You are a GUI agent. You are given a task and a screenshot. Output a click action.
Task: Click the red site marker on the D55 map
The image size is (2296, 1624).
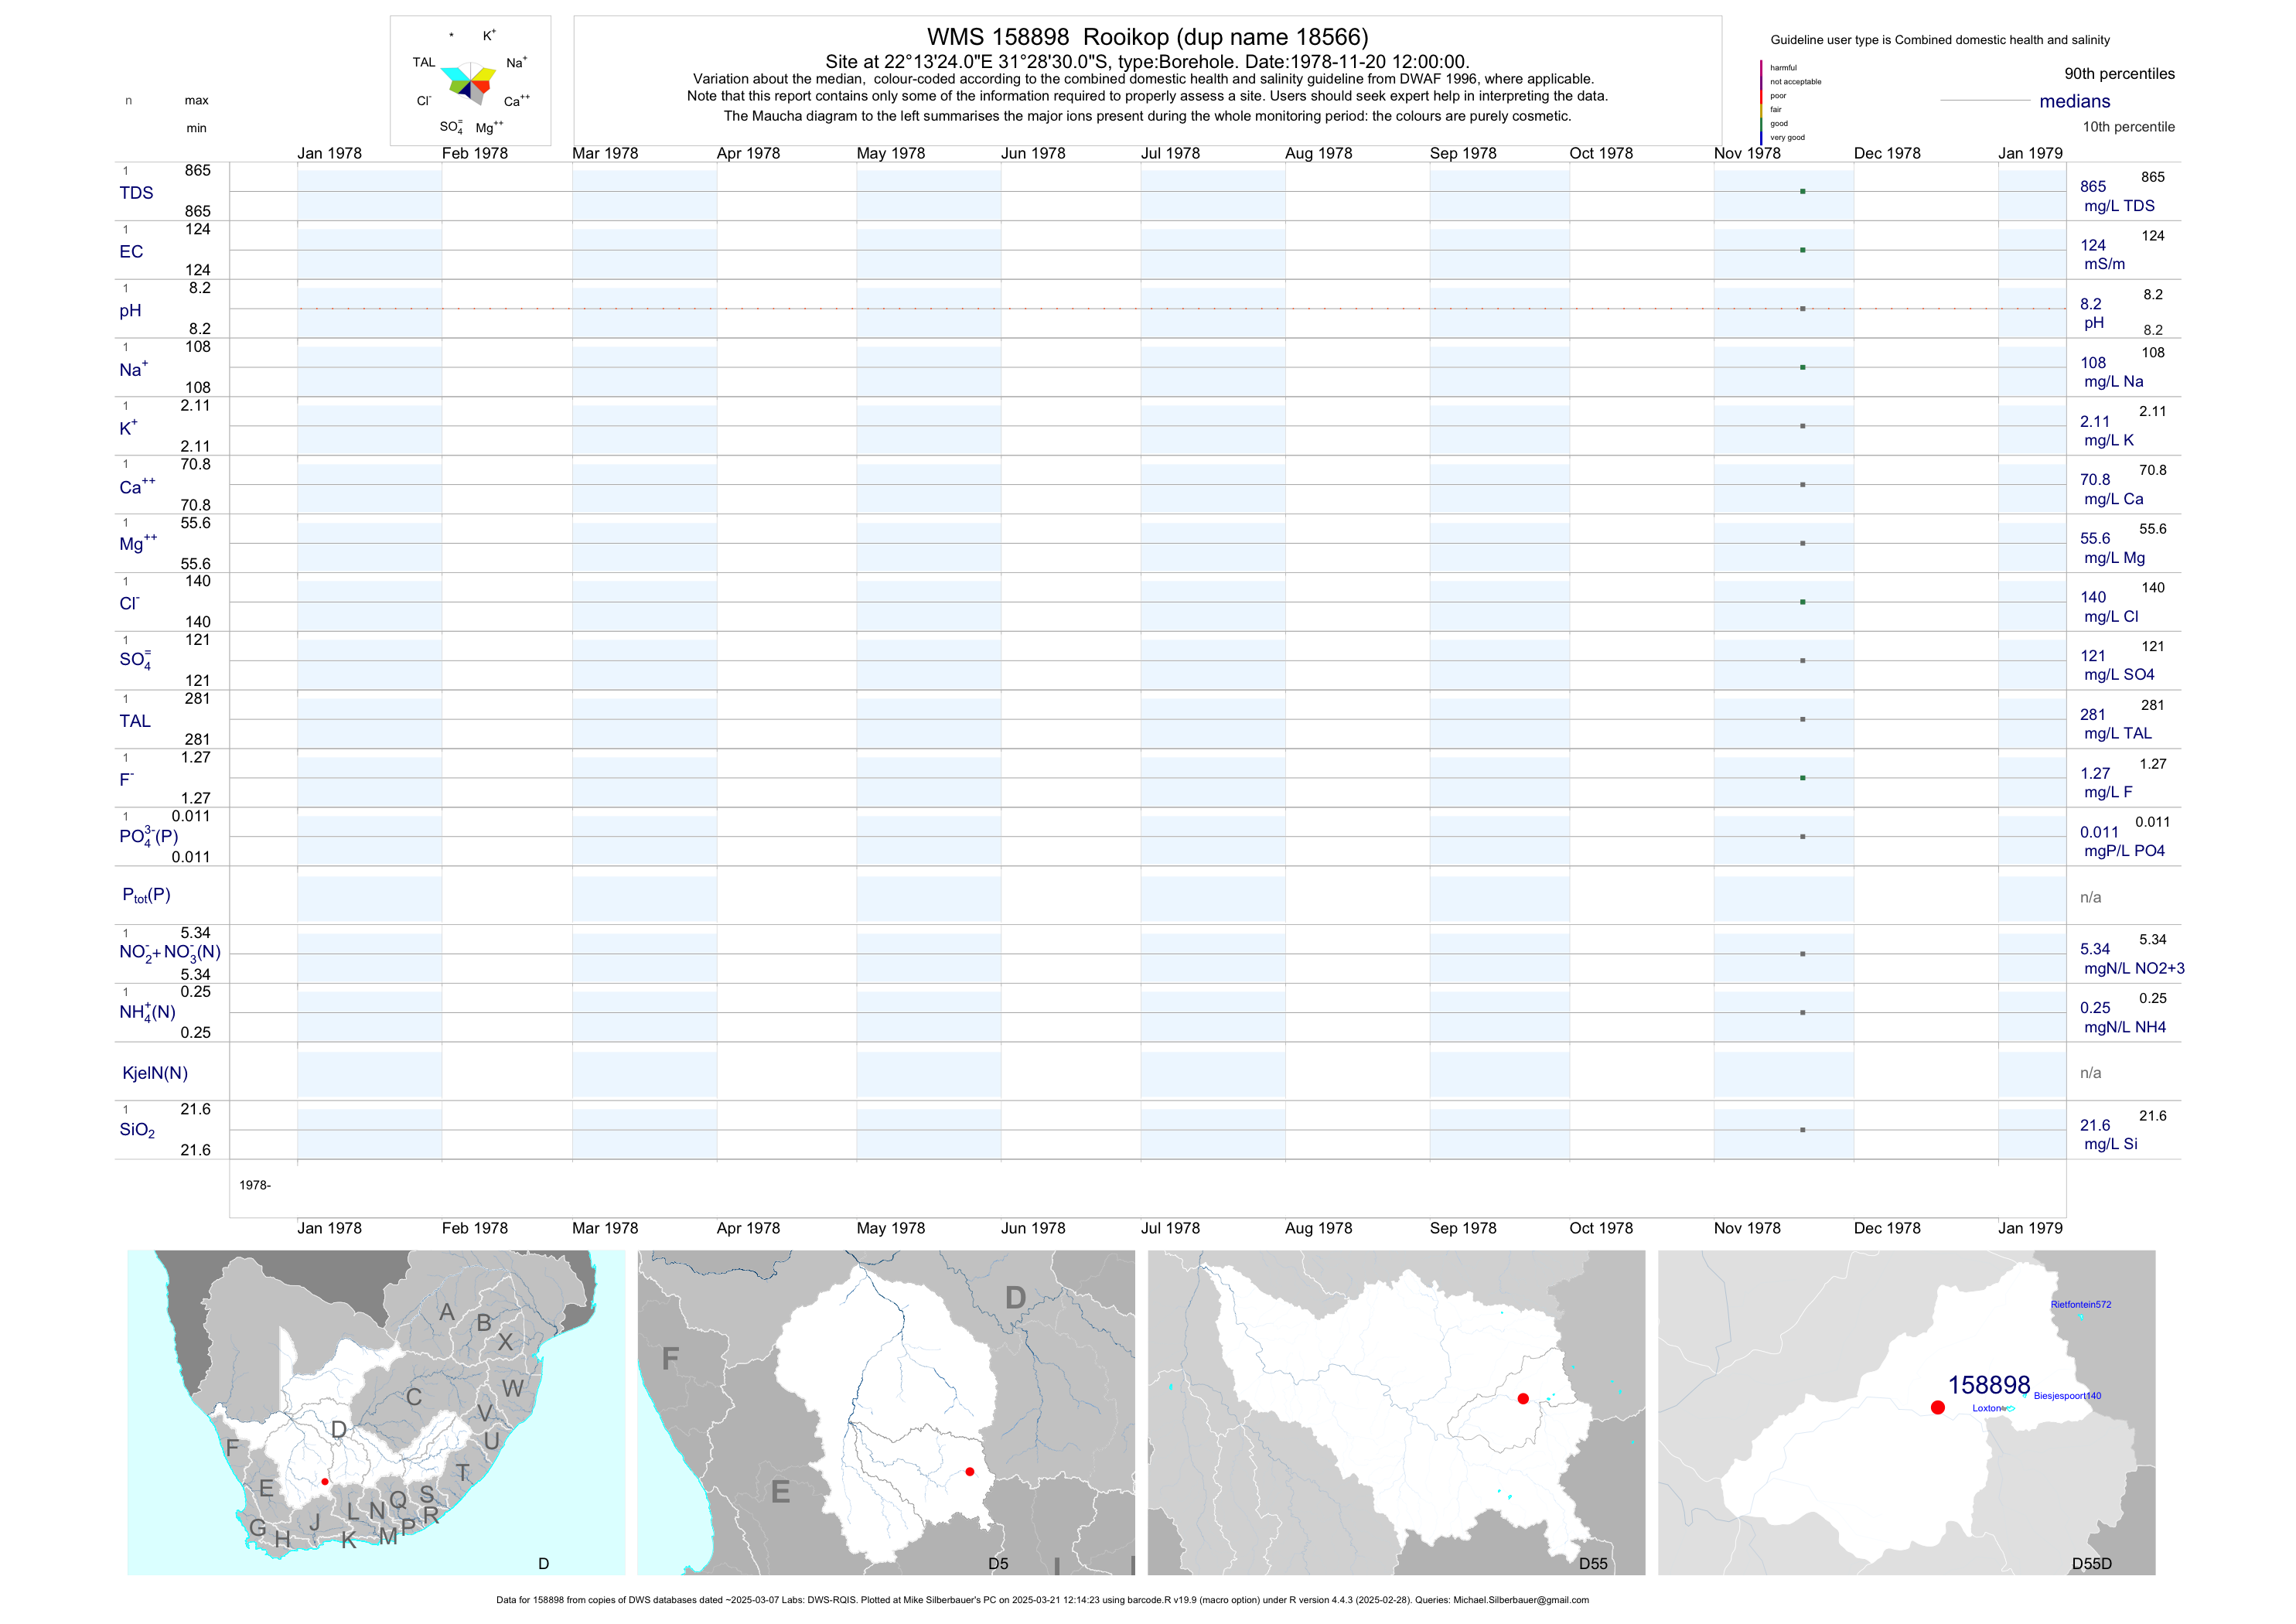tap(1522, 1398)
